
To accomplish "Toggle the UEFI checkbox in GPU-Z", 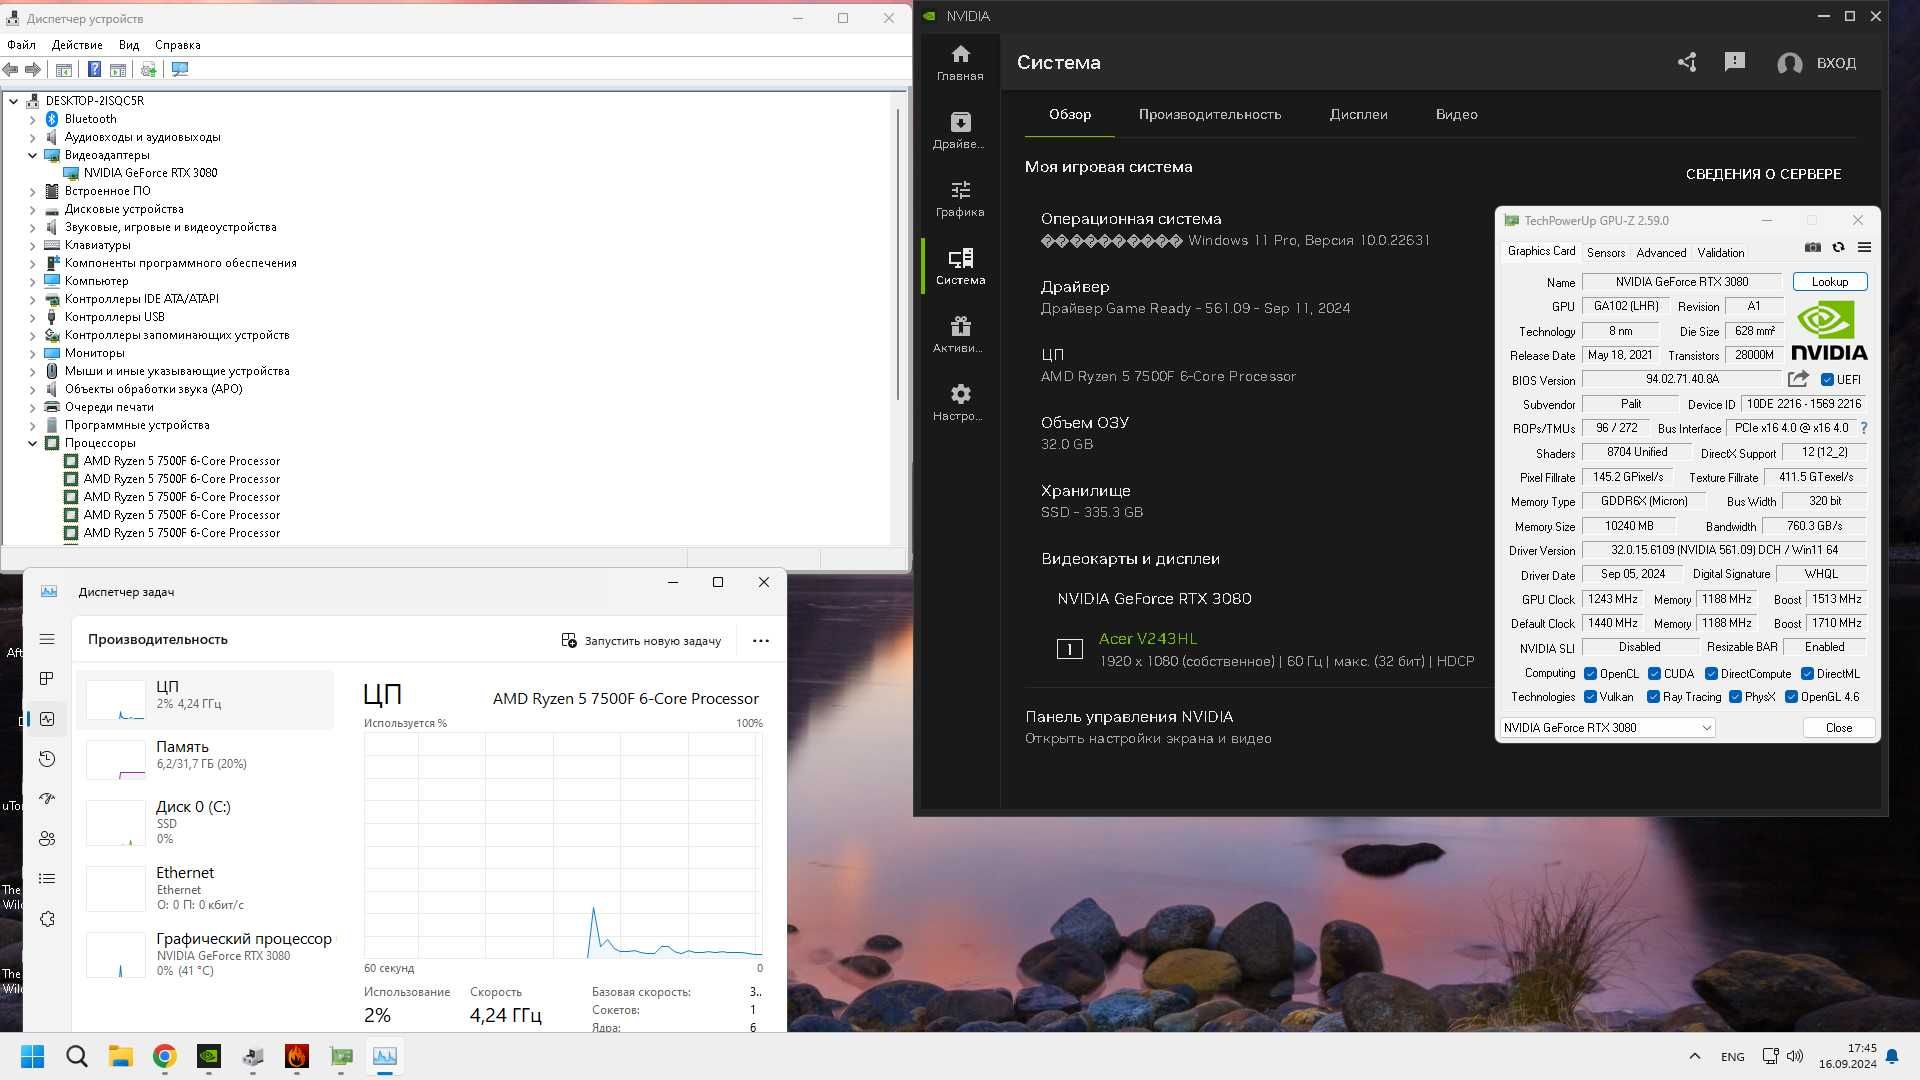I will (1827, 380).
